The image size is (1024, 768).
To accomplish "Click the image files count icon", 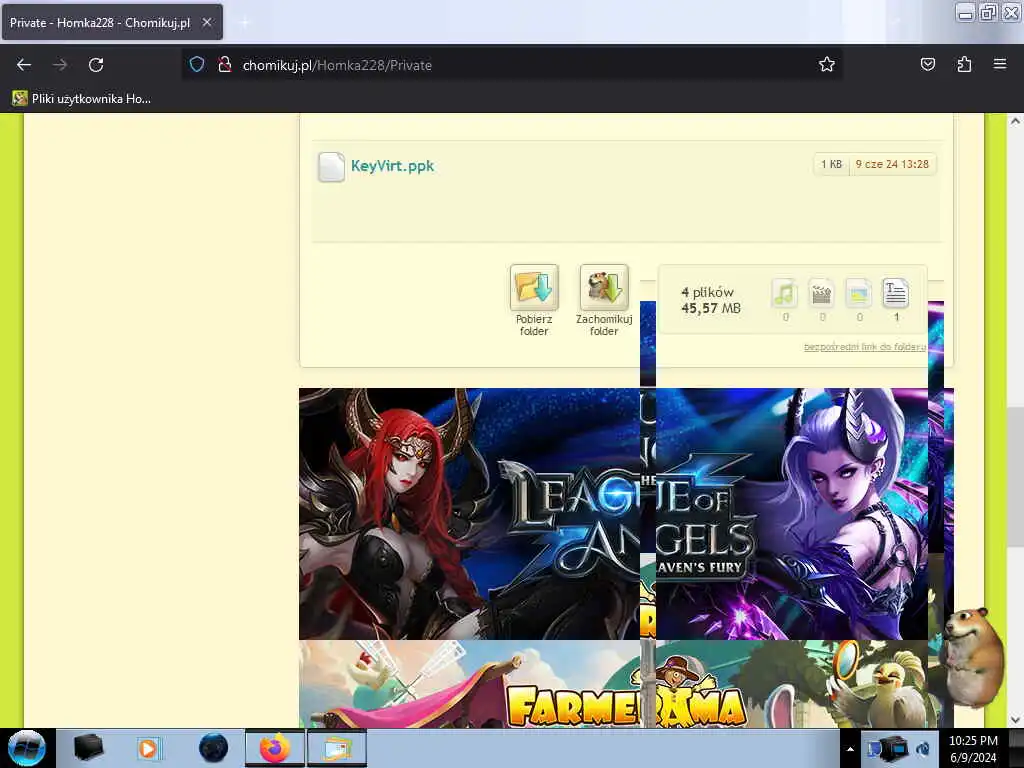I will pyautogui.click(x=858, y=293).
